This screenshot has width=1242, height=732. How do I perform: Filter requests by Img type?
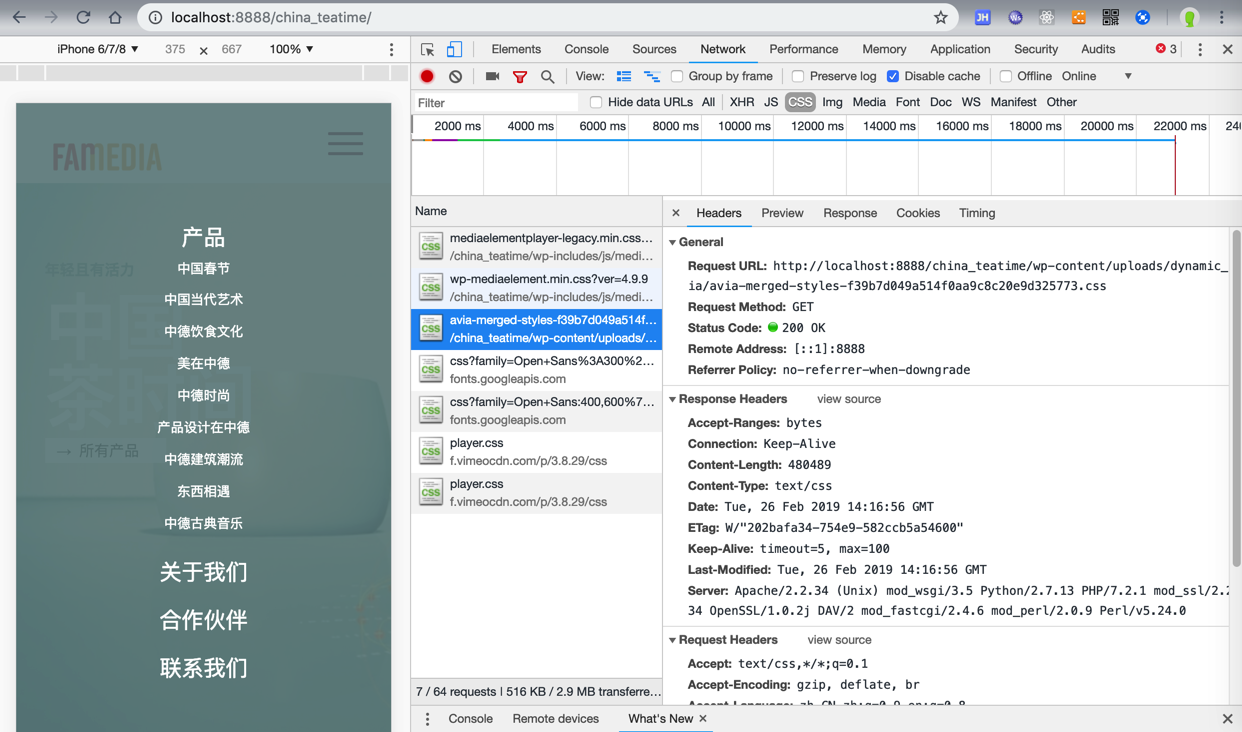832,102
